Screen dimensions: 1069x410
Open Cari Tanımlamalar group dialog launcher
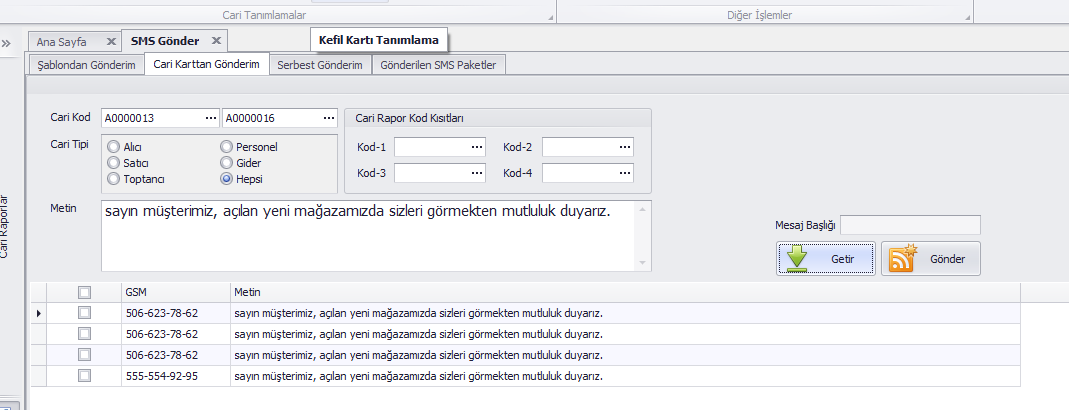pyautogui.click(x=549, y=17)
